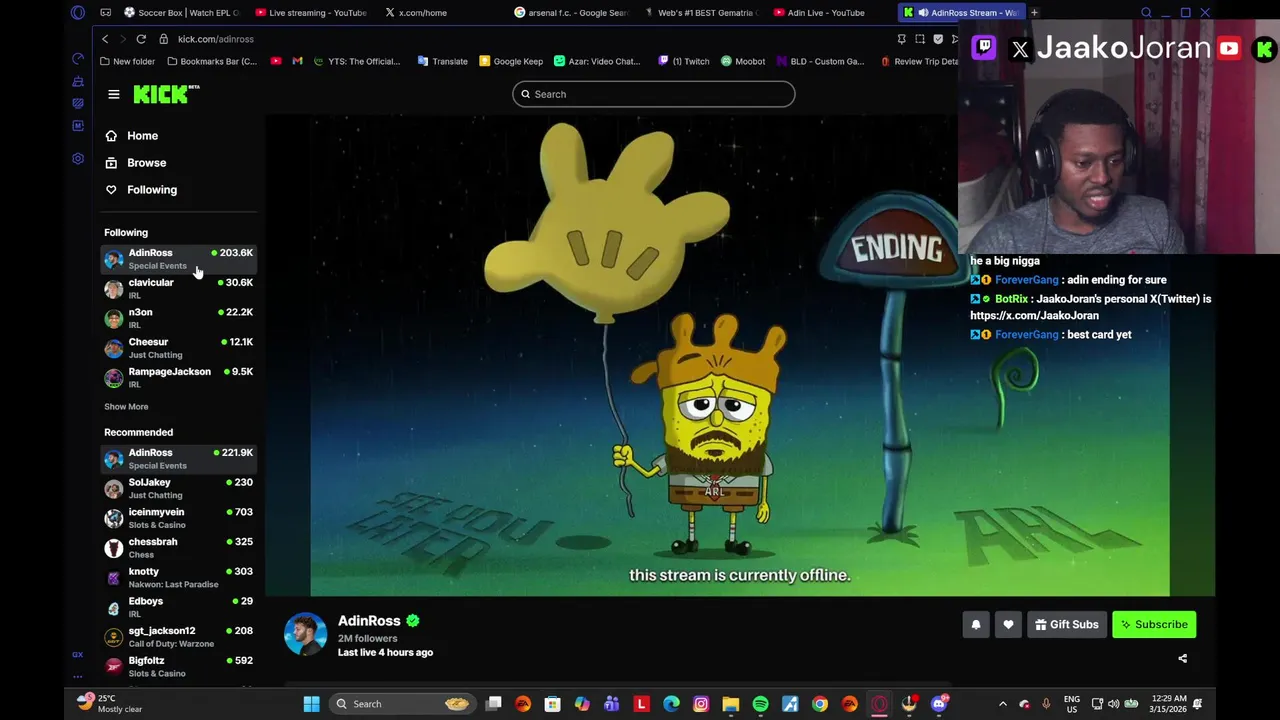Show hidden system tray icons chevron
The height and width of the screenshot is (720, 1280).
click(1004, 705)
